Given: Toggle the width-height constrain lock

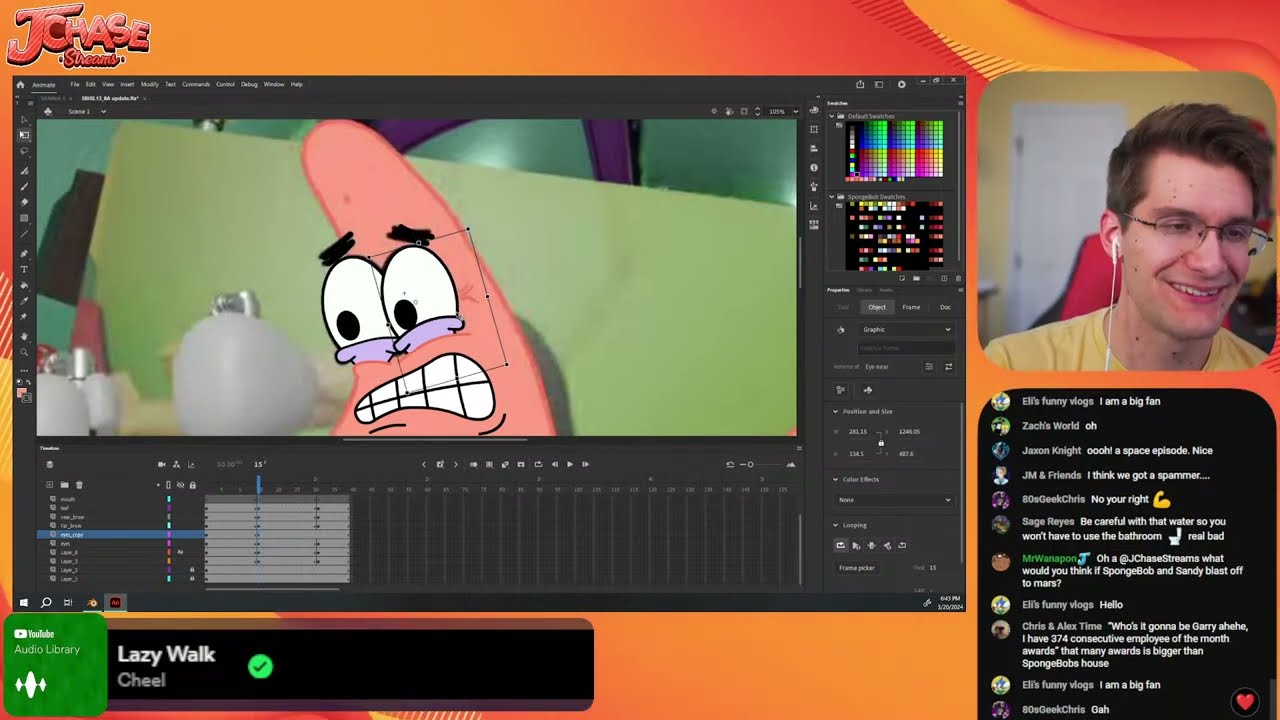Looking at the screenshot, I should (881, 443).
